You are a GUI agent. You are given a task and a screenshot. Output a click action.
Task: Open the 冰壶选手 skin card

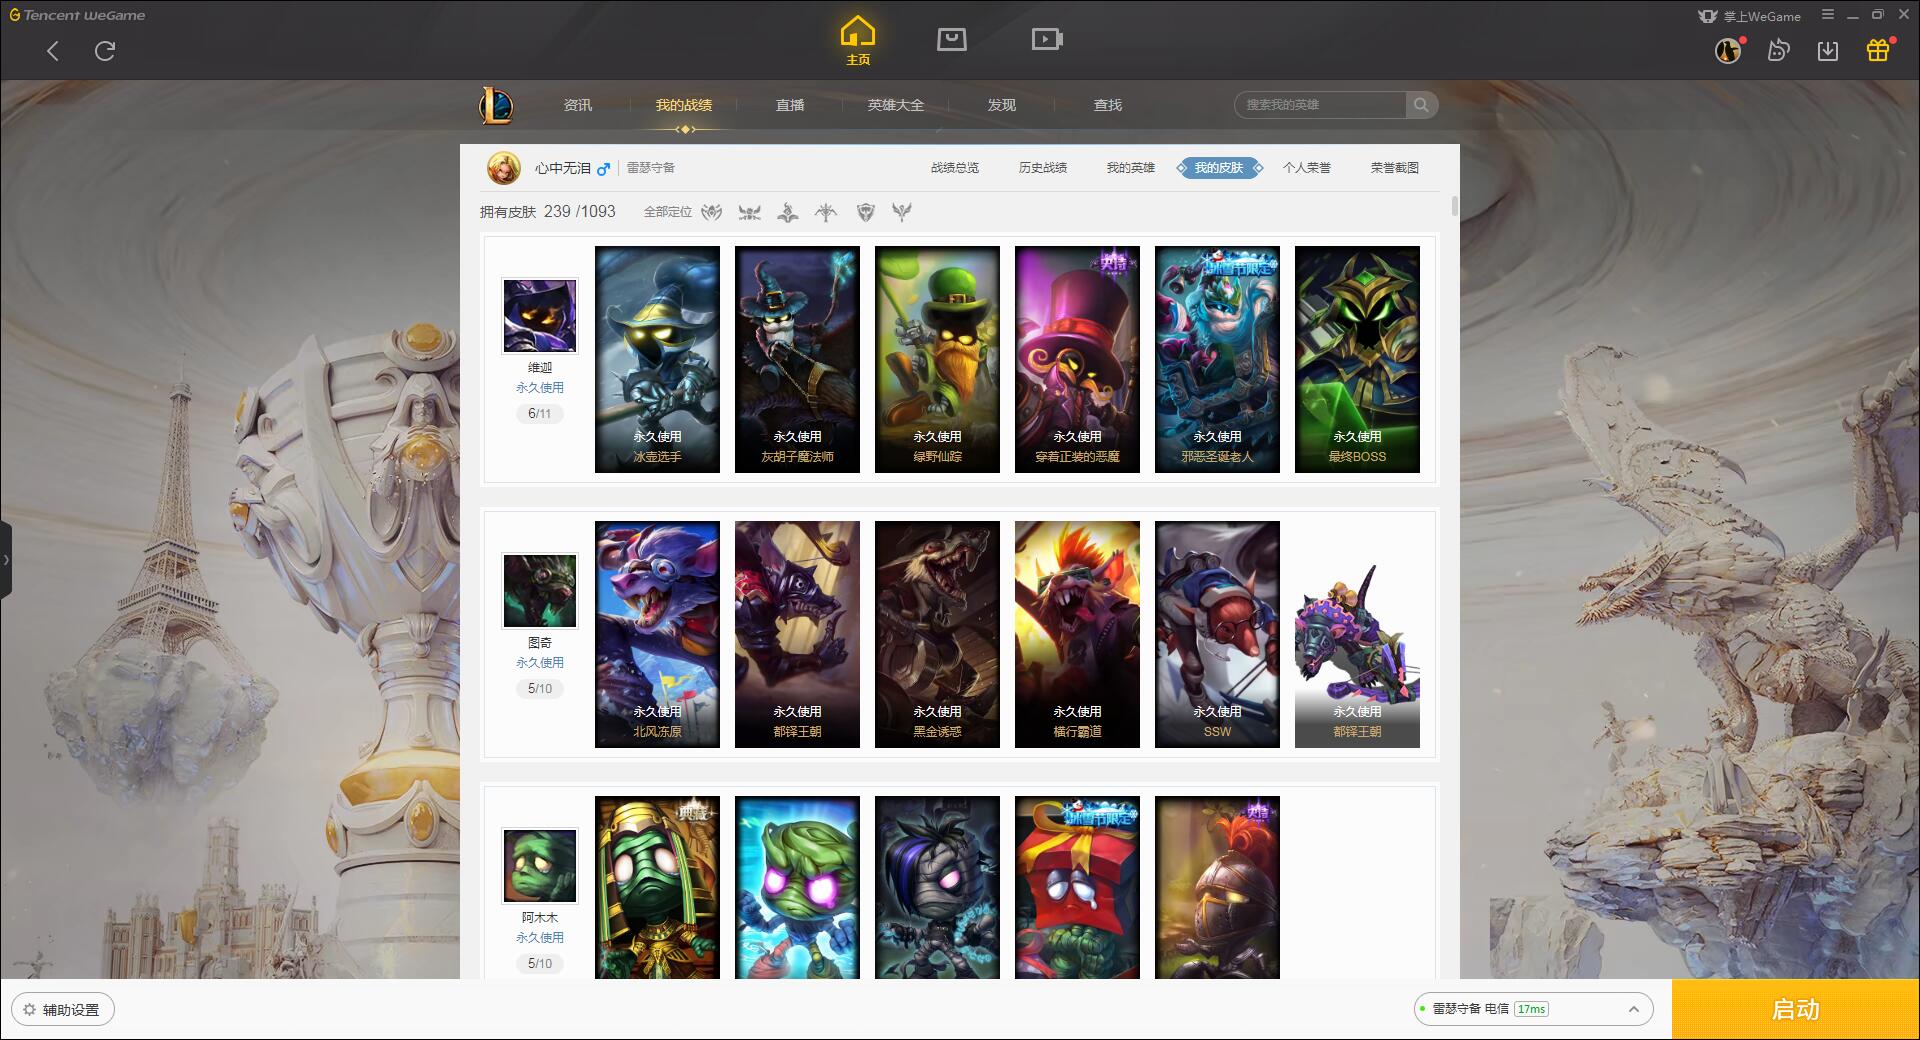click(x=657, y=359)
